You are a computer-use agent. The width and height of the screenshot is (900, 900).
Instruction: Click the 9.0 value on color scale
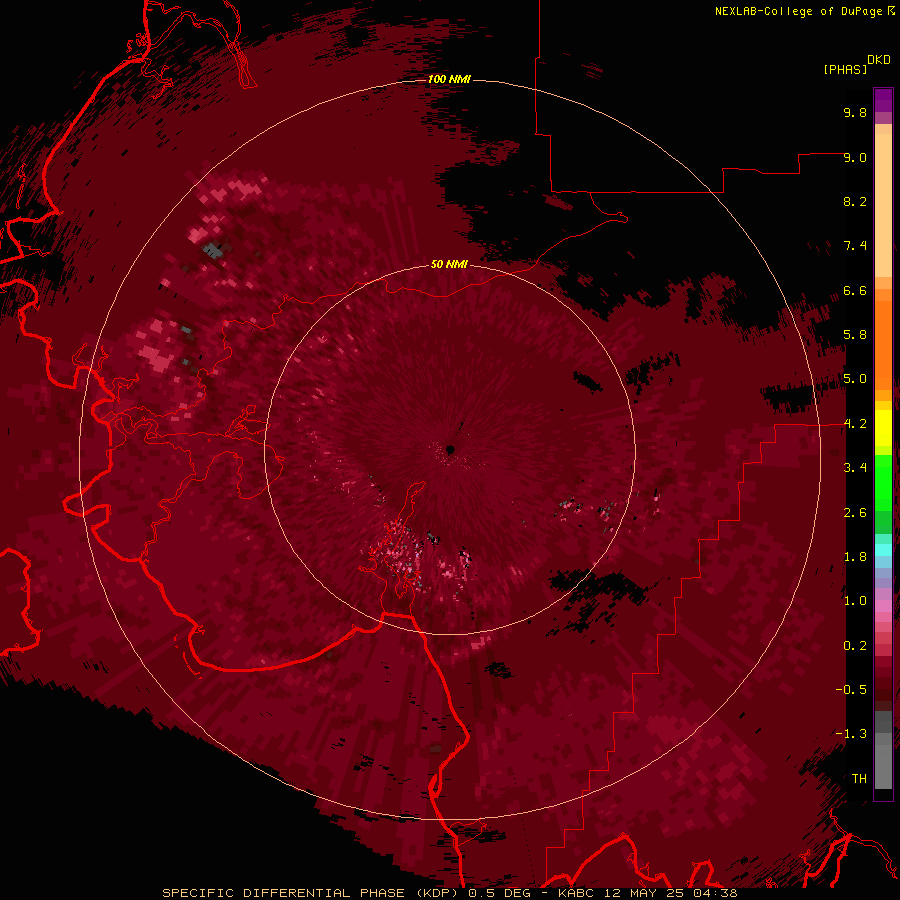(855, 157)
